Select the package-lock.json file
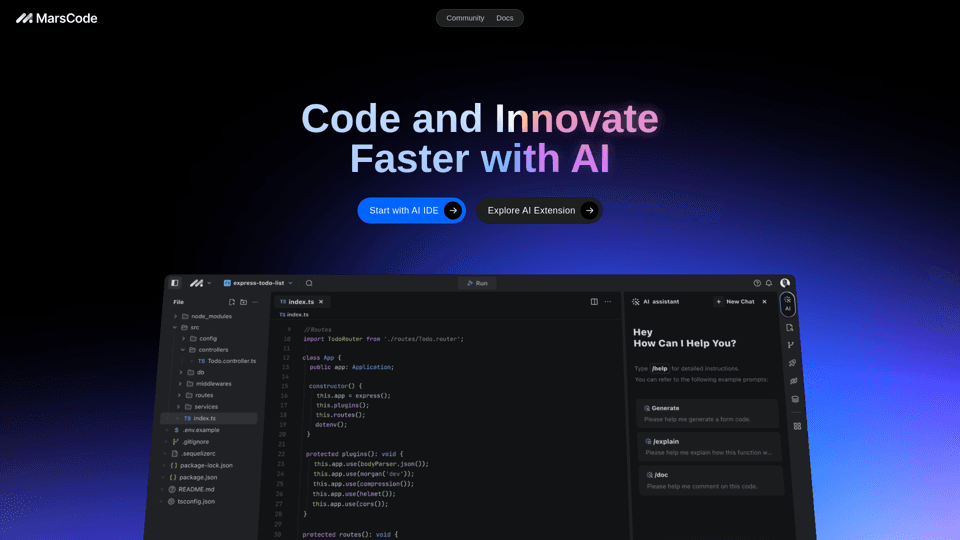The image size is (960, 540). coord(201,465)
